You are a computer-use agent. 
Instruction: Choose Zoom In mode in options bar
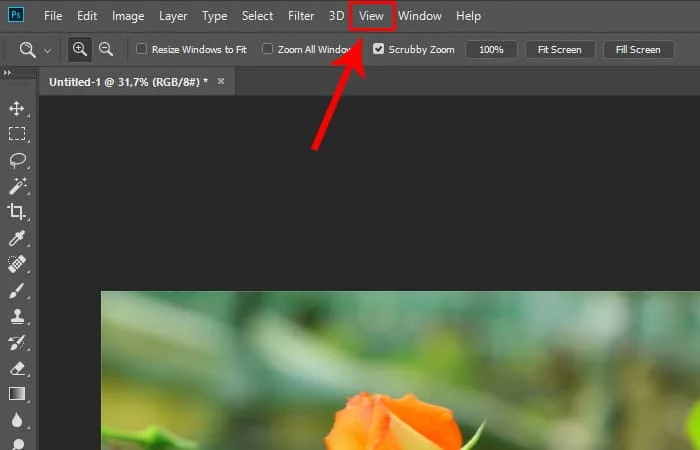click(x=80, y=49)
